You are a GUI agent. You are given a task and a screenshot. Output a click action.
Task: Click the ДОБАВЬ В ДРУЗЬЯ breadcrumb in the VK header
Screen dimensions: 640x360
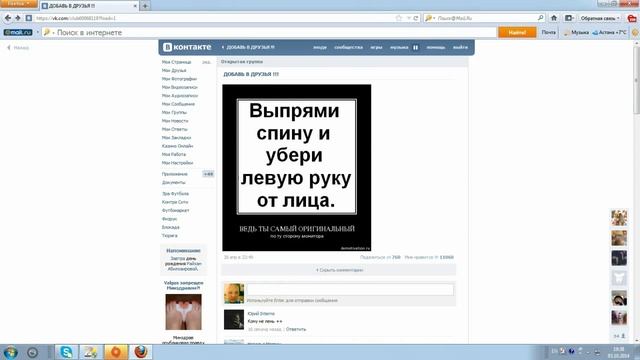coord(248,47)
